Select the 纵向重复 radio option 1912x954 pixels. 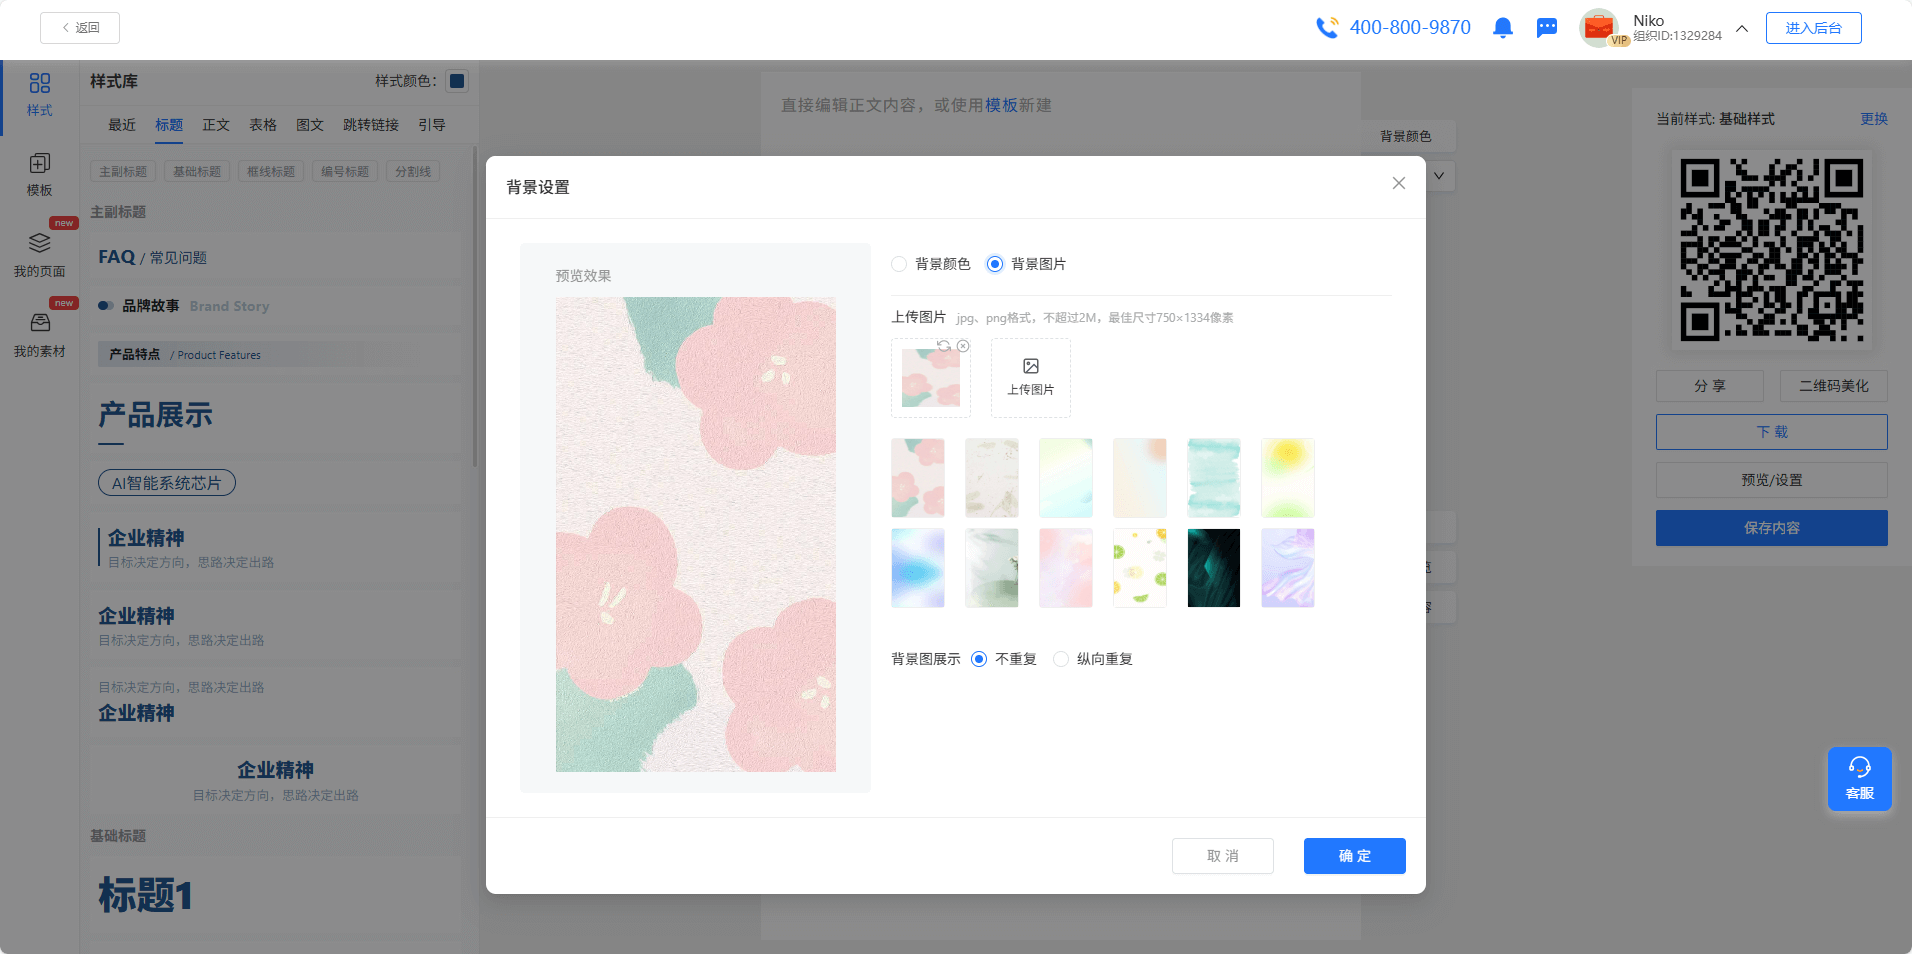pyautogui.click(x=1061, y=659)
